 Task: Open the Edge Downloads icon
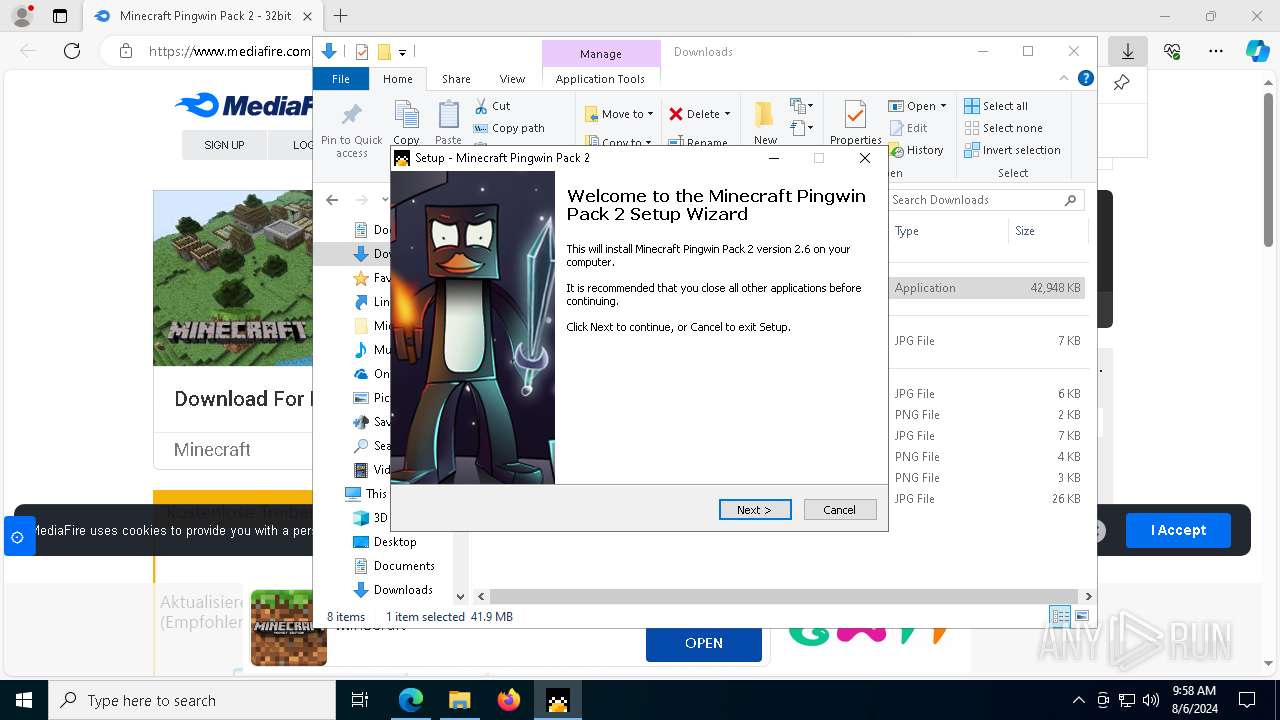(1128, 51)
